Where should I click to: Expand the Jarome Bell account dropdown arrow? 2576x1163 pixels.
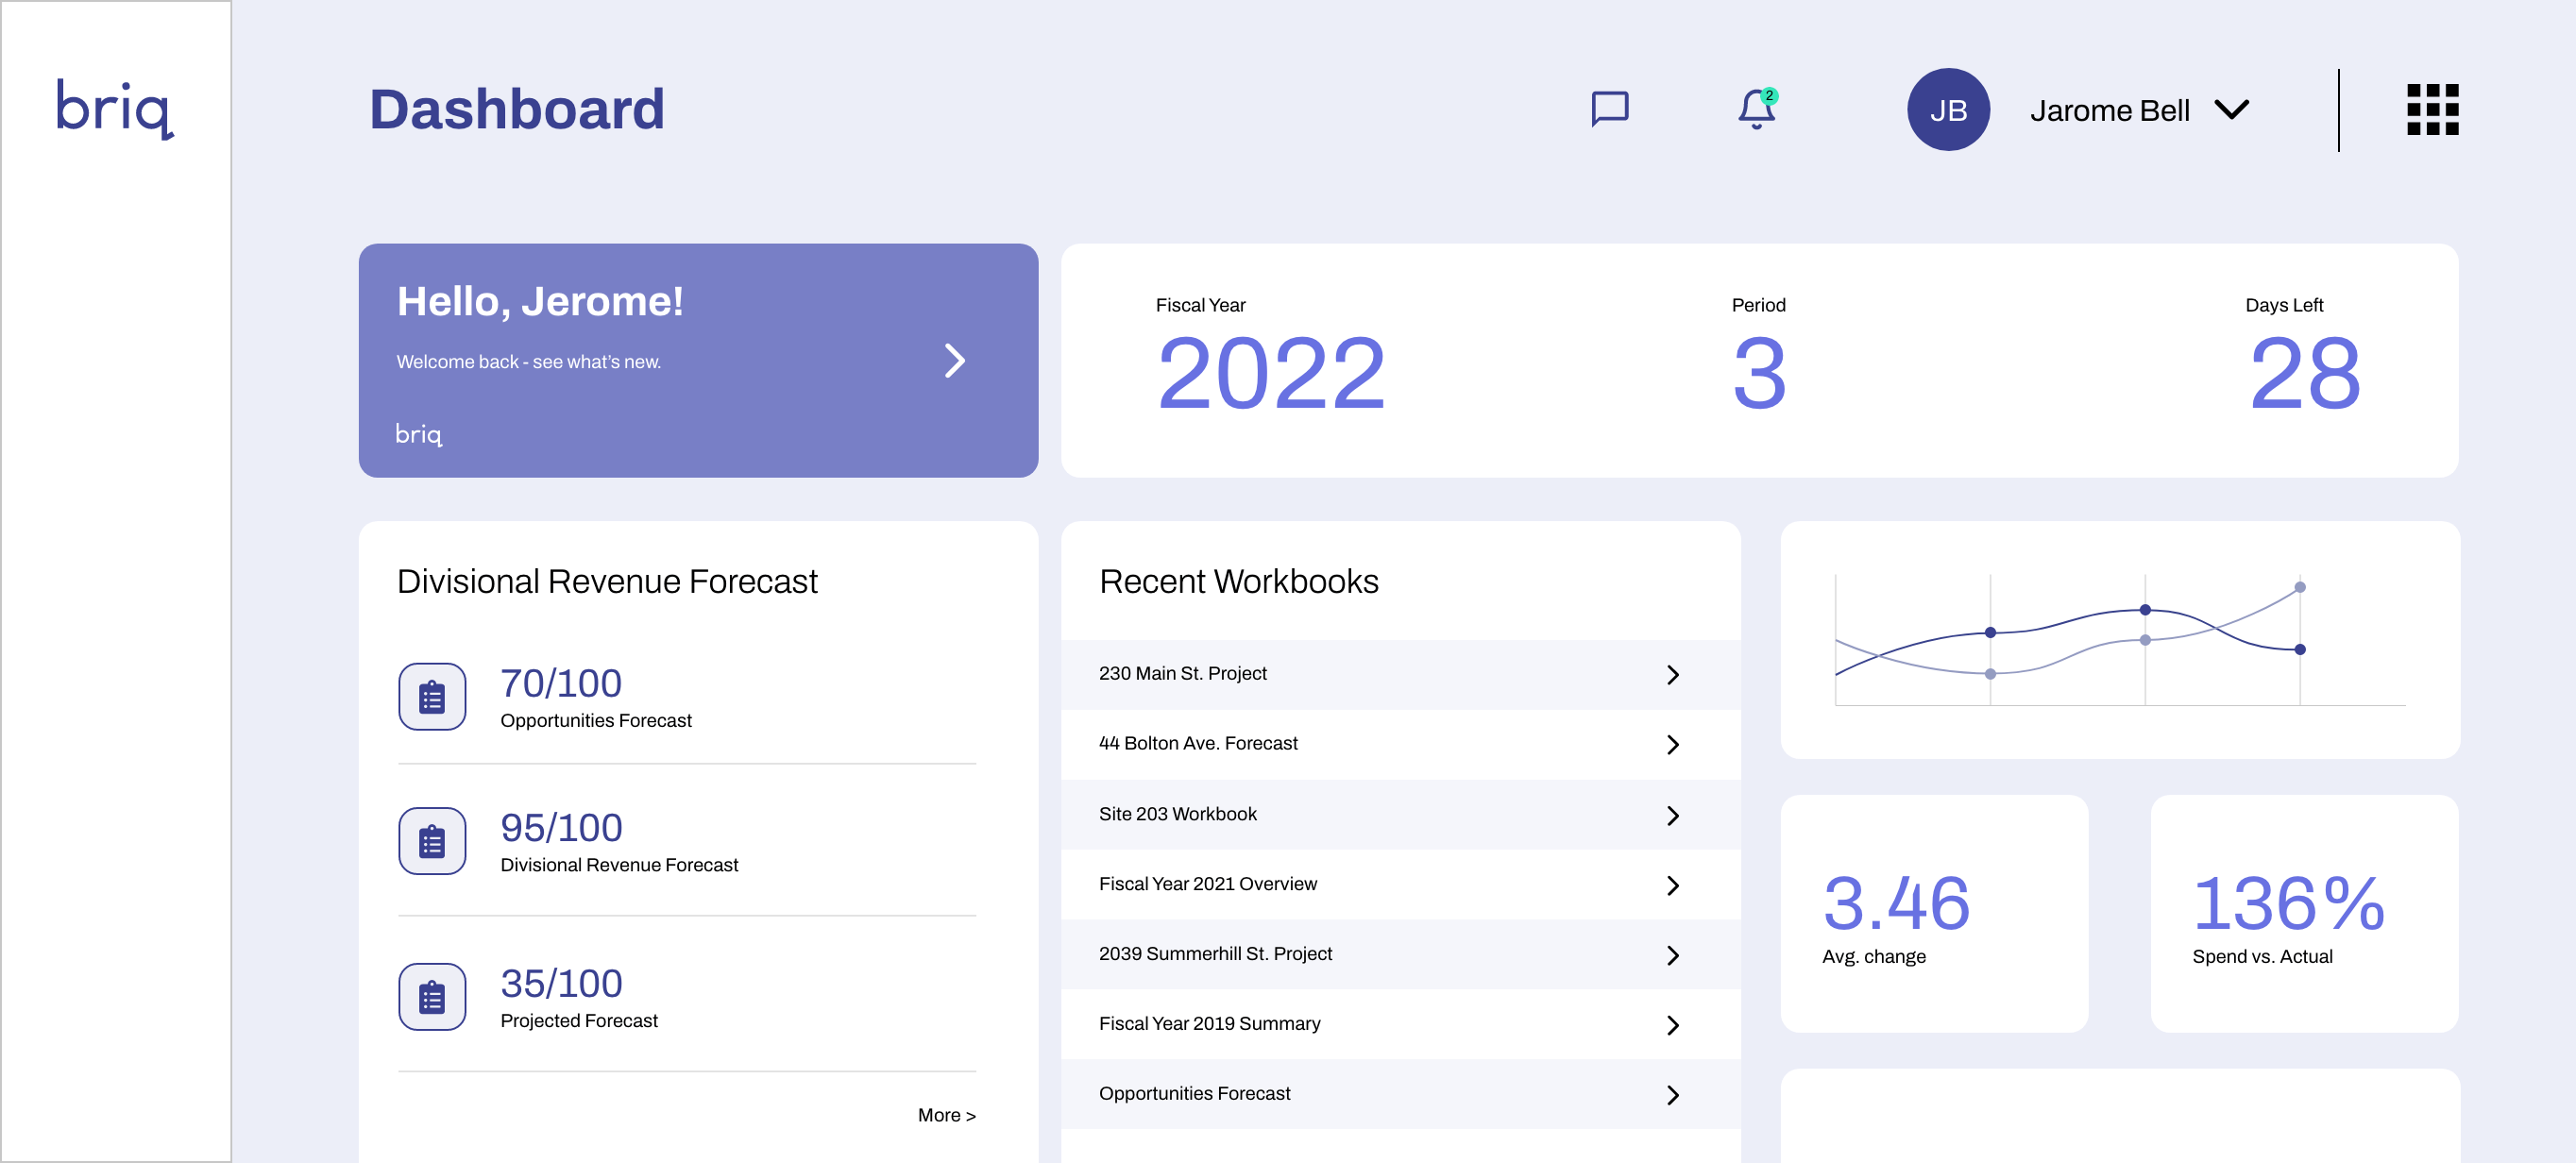2231,109
